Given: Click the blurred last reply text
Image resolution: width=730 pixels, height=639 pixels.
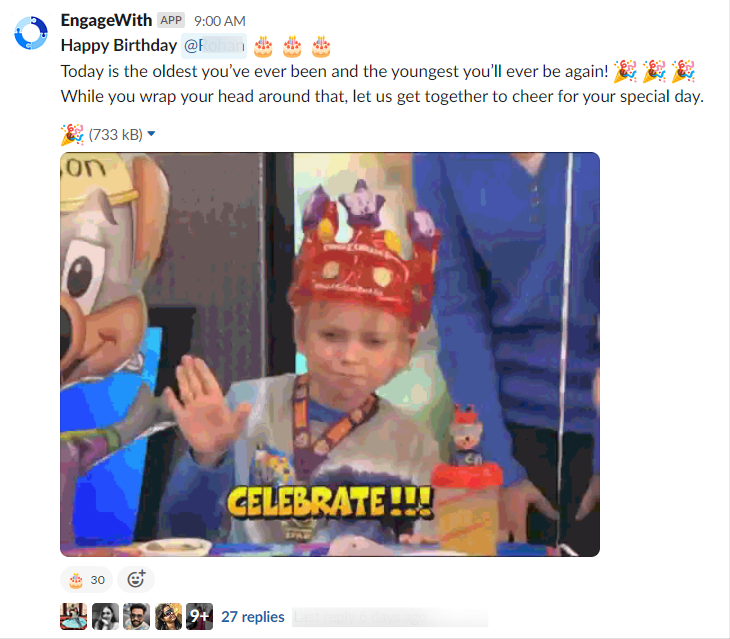Looking at the screenshot, I should coord(390,617).
